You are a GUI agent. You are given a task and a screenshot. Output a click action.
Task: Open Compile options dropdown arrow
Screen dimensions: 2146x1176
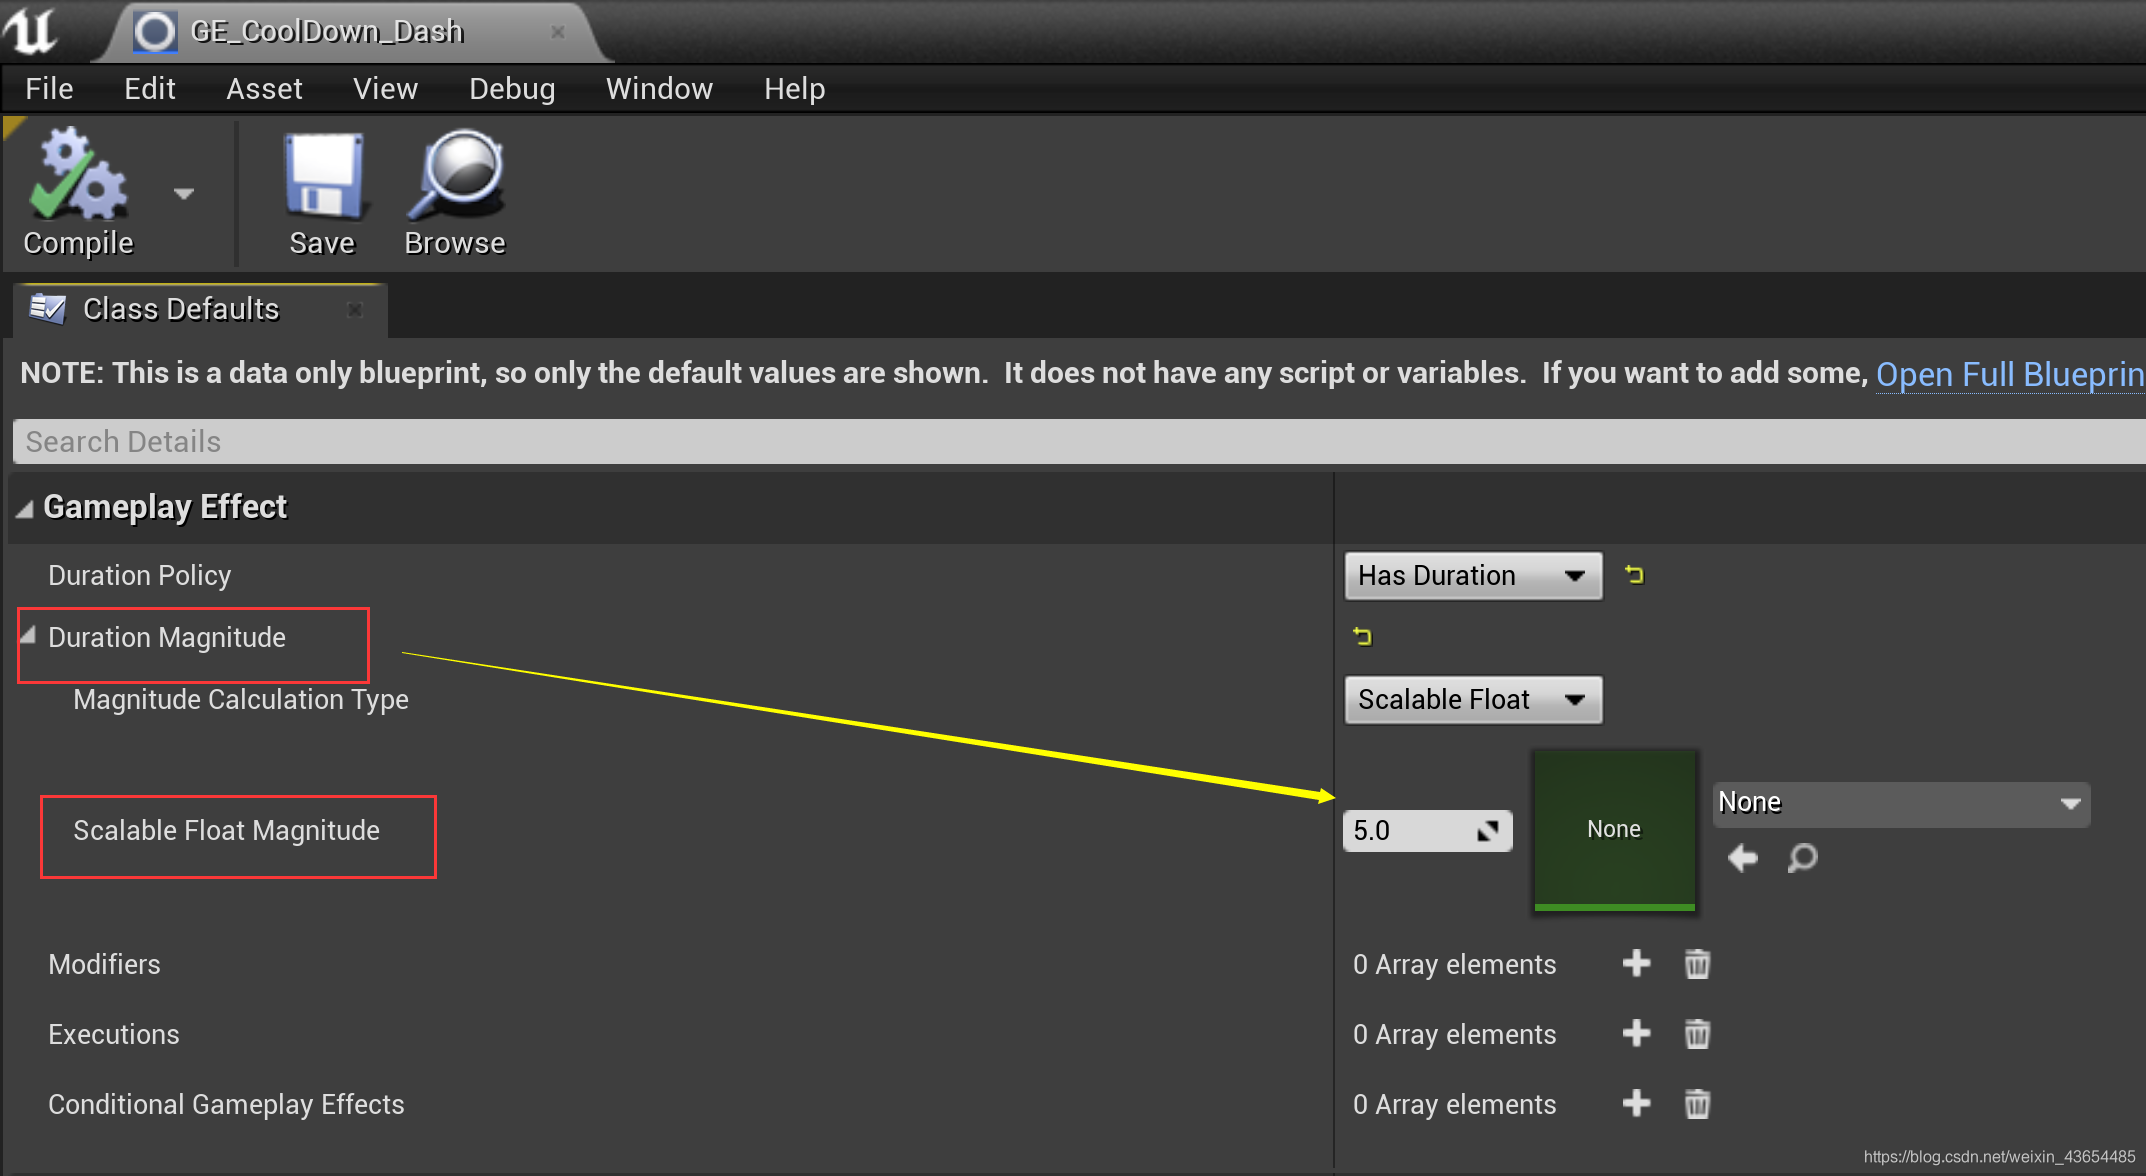click(183, 193)
